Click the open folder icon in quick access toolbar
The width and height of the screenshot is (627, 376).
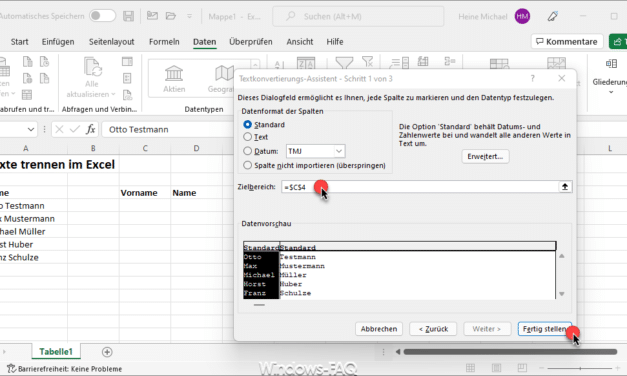171,16
